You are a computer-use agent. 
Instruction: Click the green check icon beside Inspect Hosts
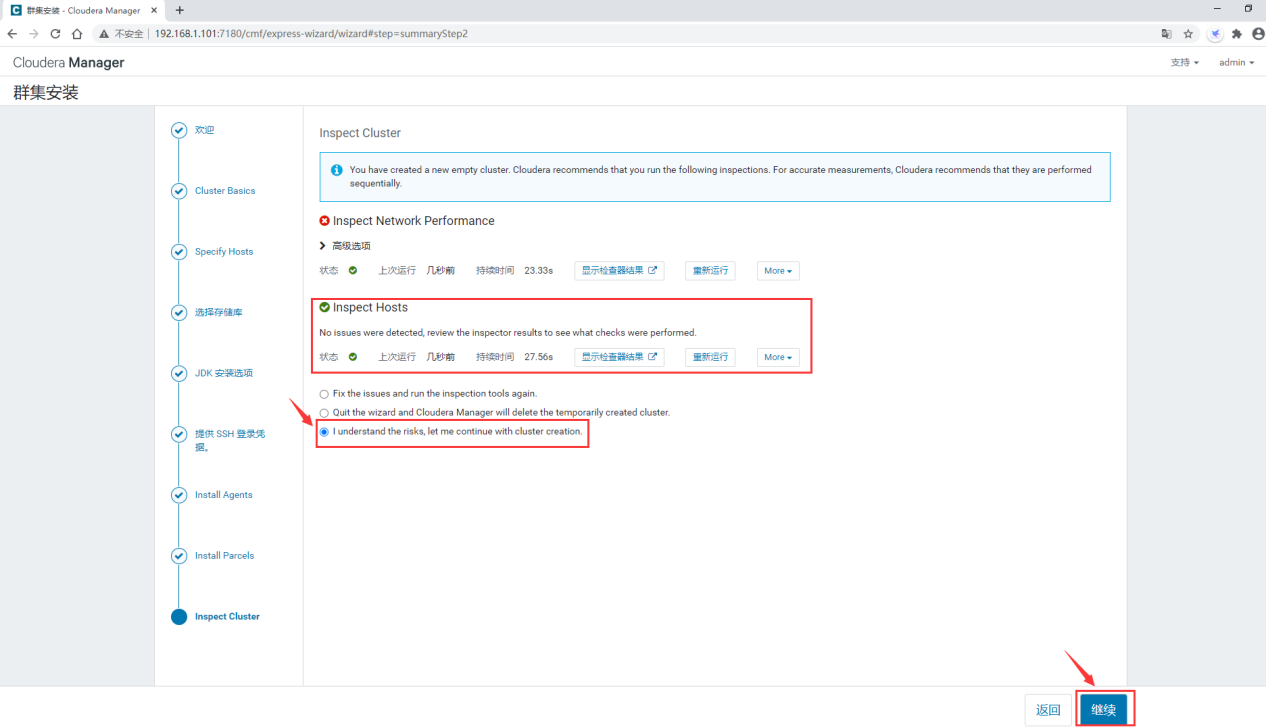pyautogui.click(x=324, y=308)
